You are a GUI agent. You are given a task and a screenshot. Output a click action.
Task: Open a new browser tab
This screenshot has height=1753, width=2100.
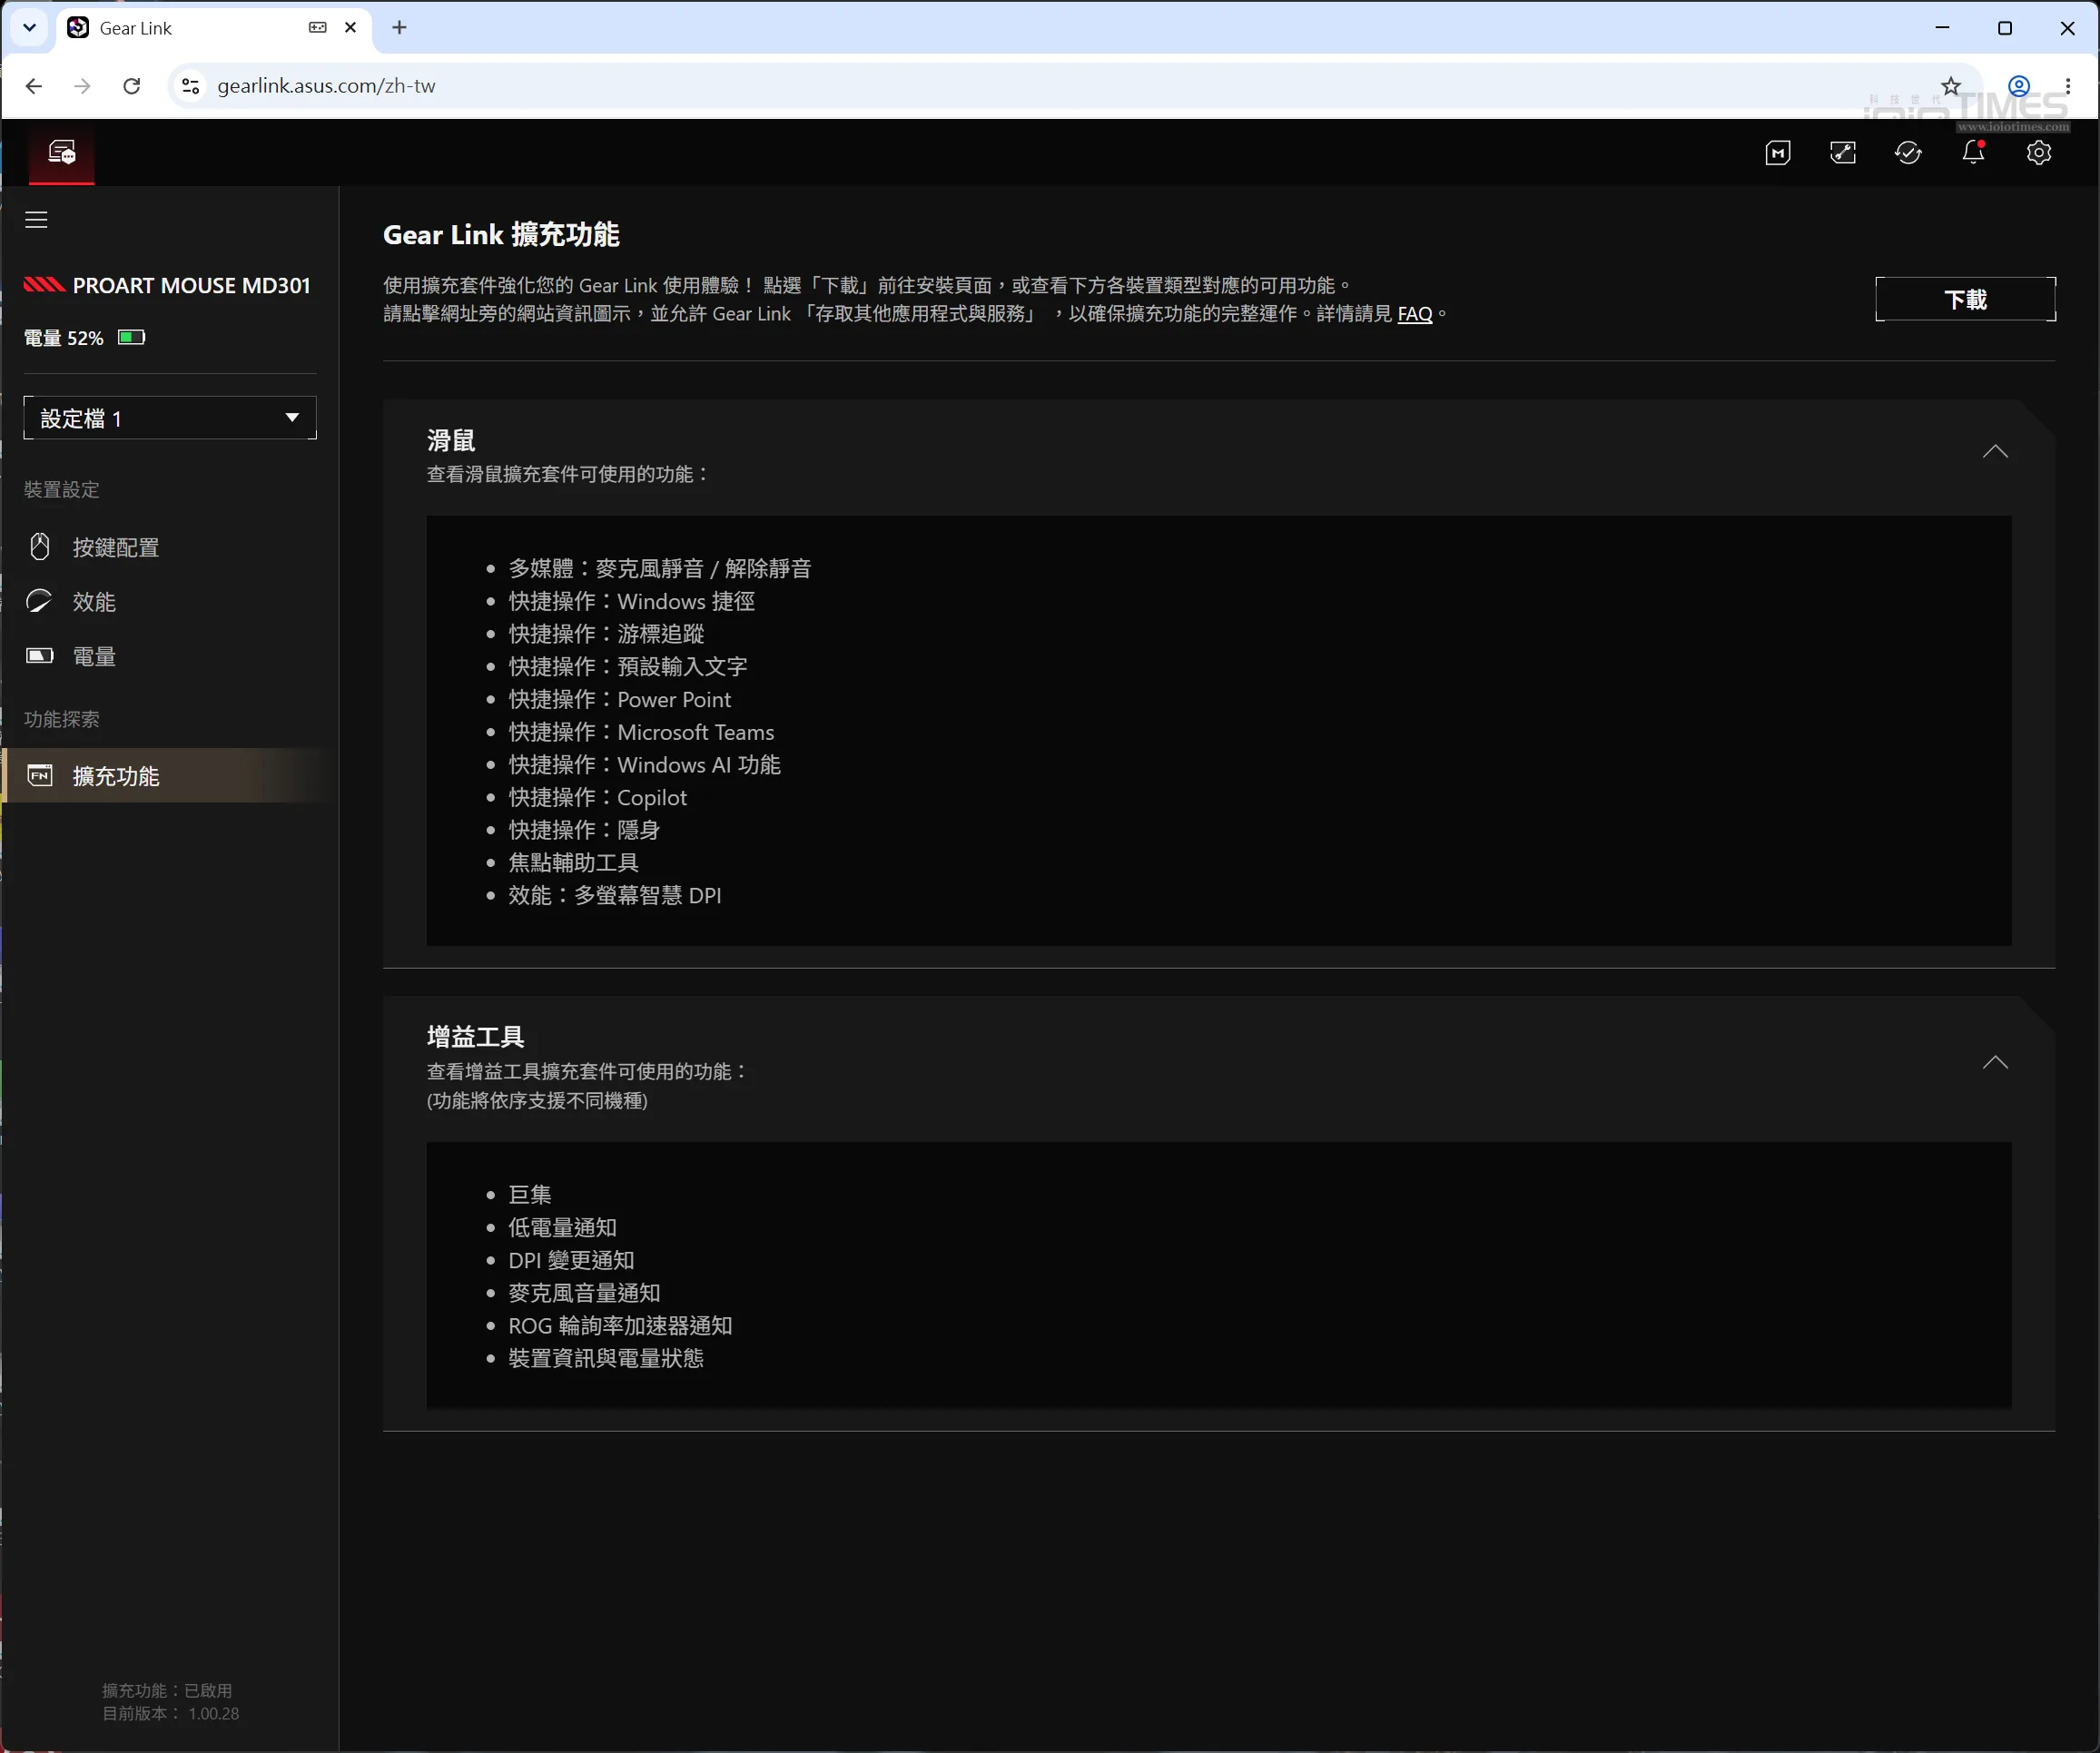pyautogui.click(x=399, y=28)
